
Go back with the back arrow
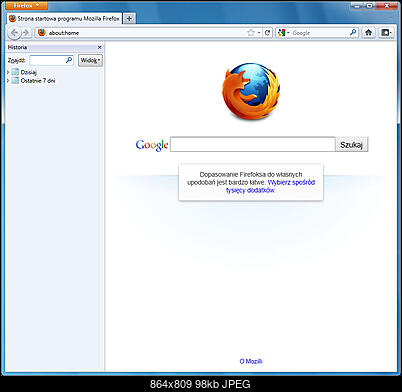click(x=14, y=33)
